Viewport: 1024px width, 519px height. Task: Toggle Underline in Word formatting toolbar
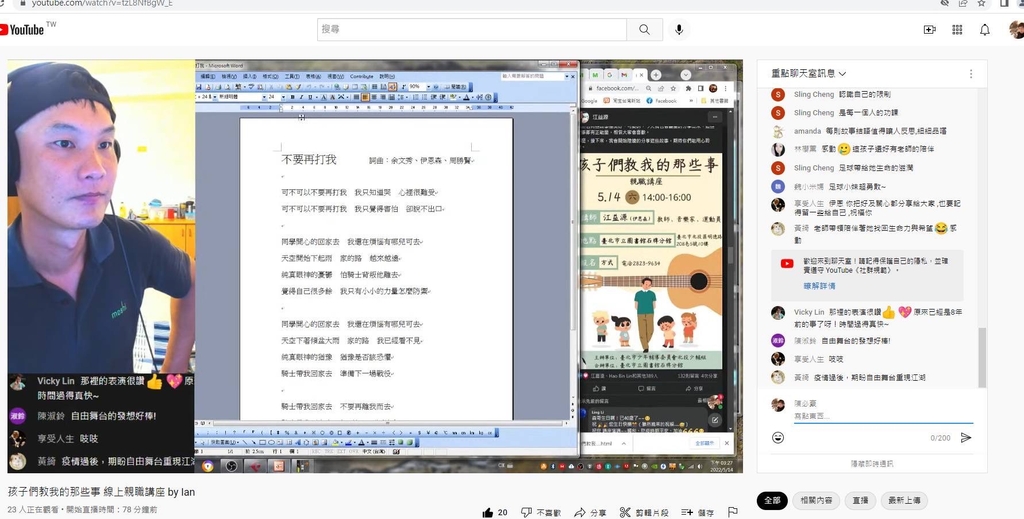(x=308, y=97)
